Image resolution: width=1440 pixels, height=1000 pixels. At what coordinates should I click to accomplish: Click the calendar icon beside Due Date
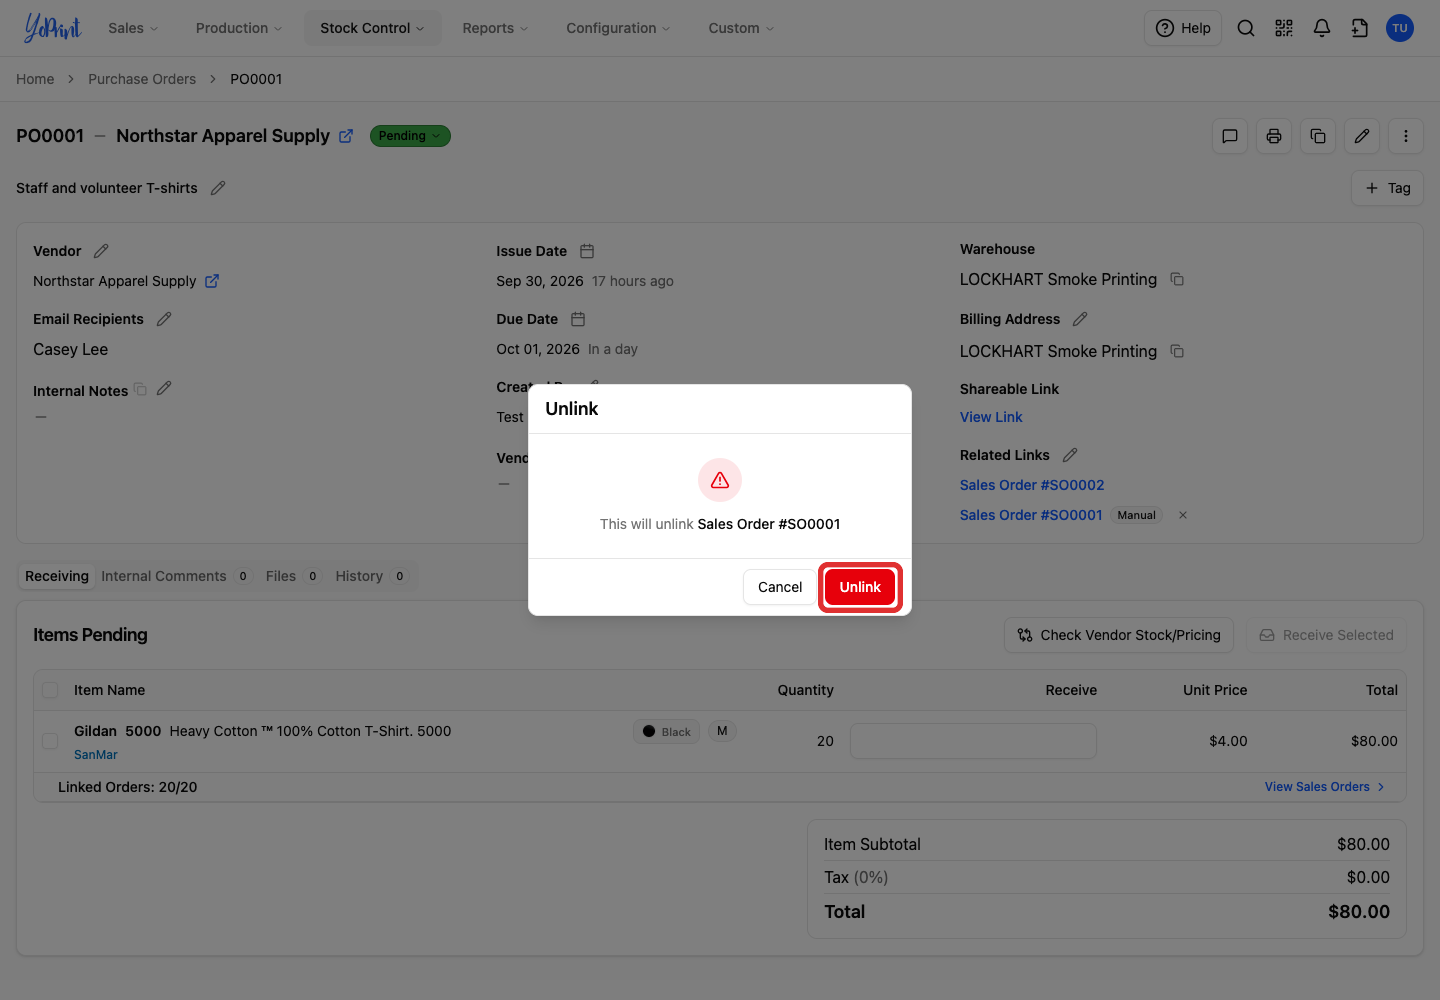click(x=578, y=319)
